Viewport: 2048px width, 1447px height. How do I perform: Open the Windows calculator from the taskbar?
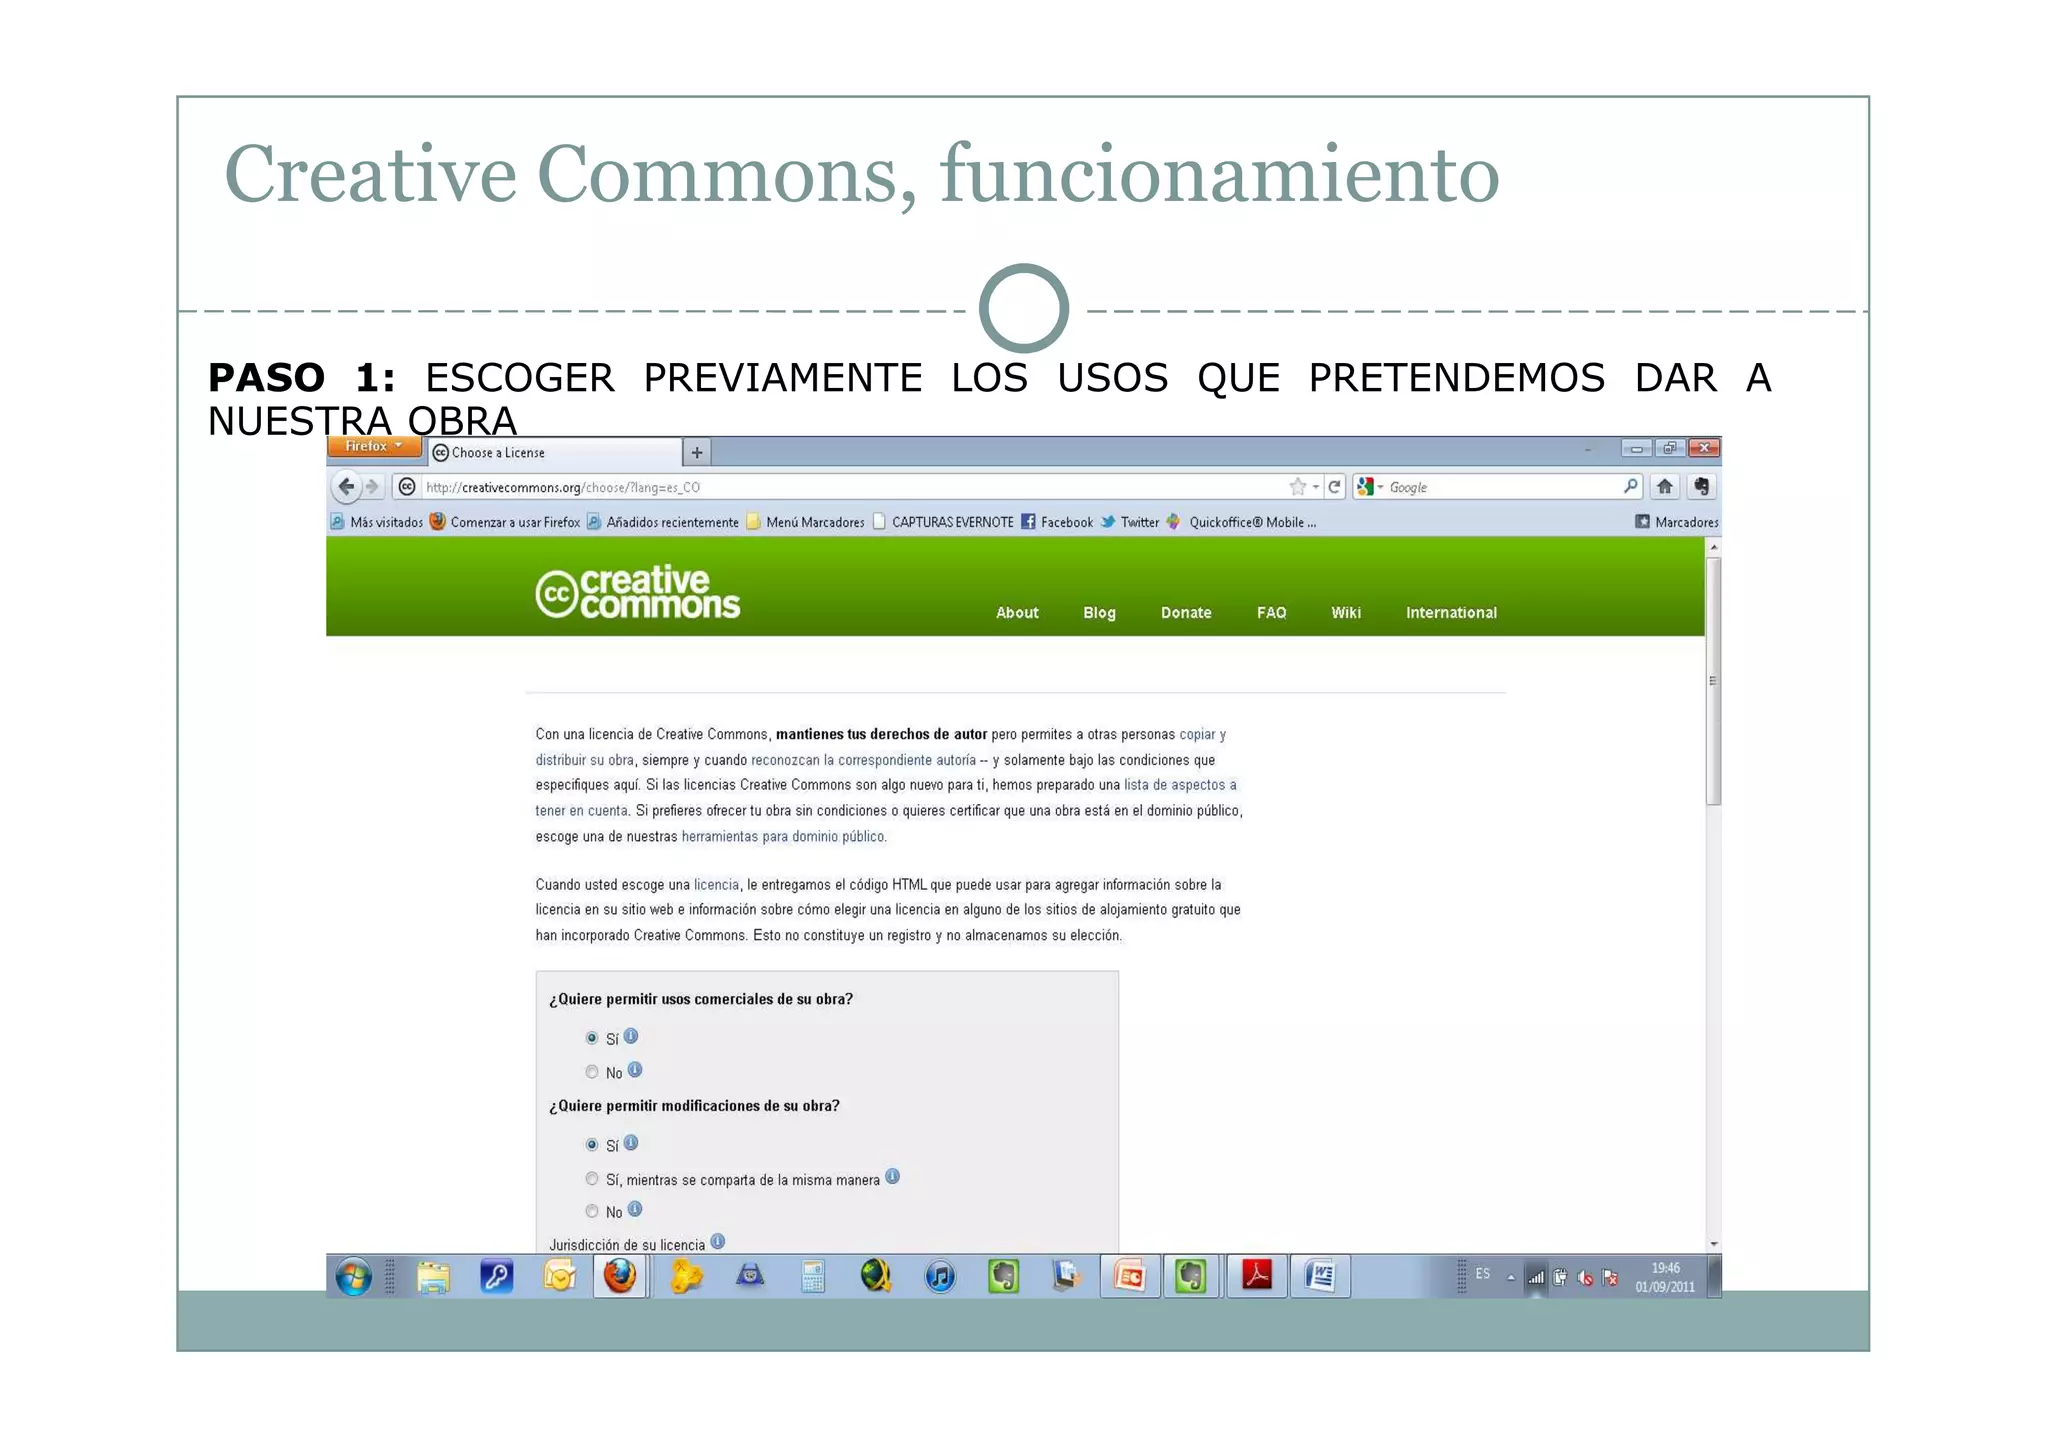813,1275
